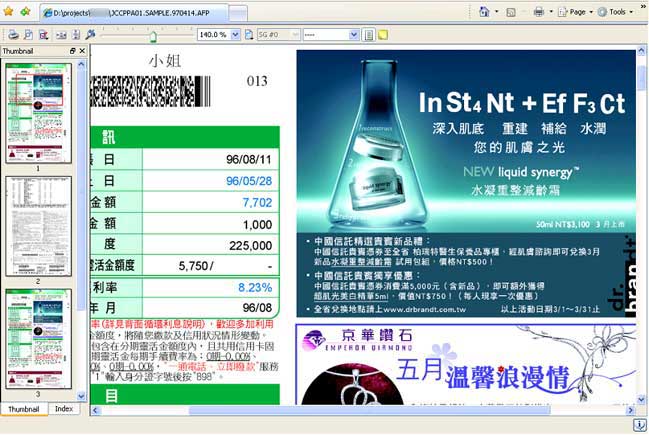Click the magnifier zoom tool icon
The width and height of the screenshot is (649, 435).
[90, 34]
